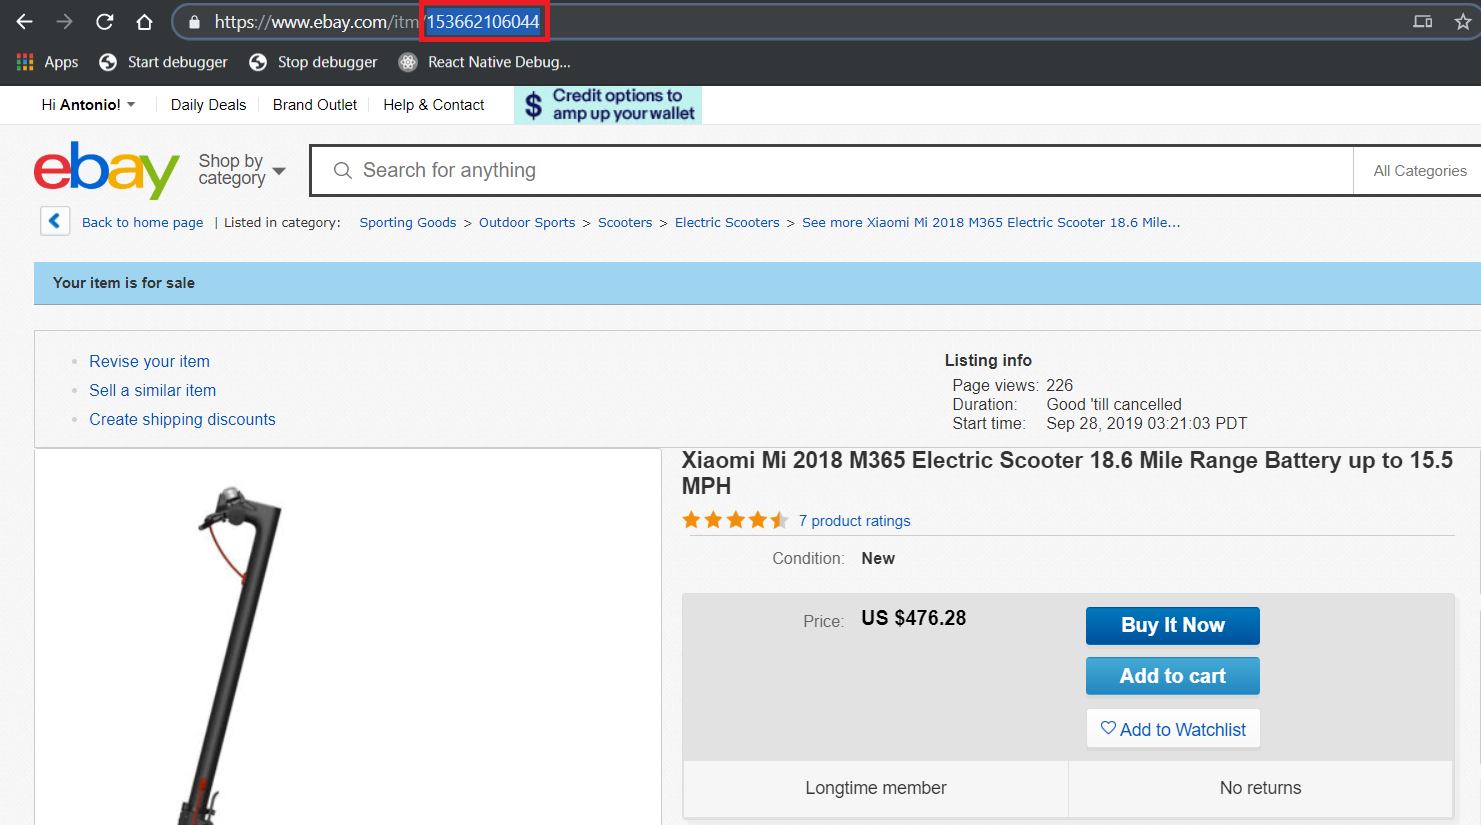The width and height of the screenshot is (1481, 825).
Task: Click the star rating icons
Action: coord(735,520)
